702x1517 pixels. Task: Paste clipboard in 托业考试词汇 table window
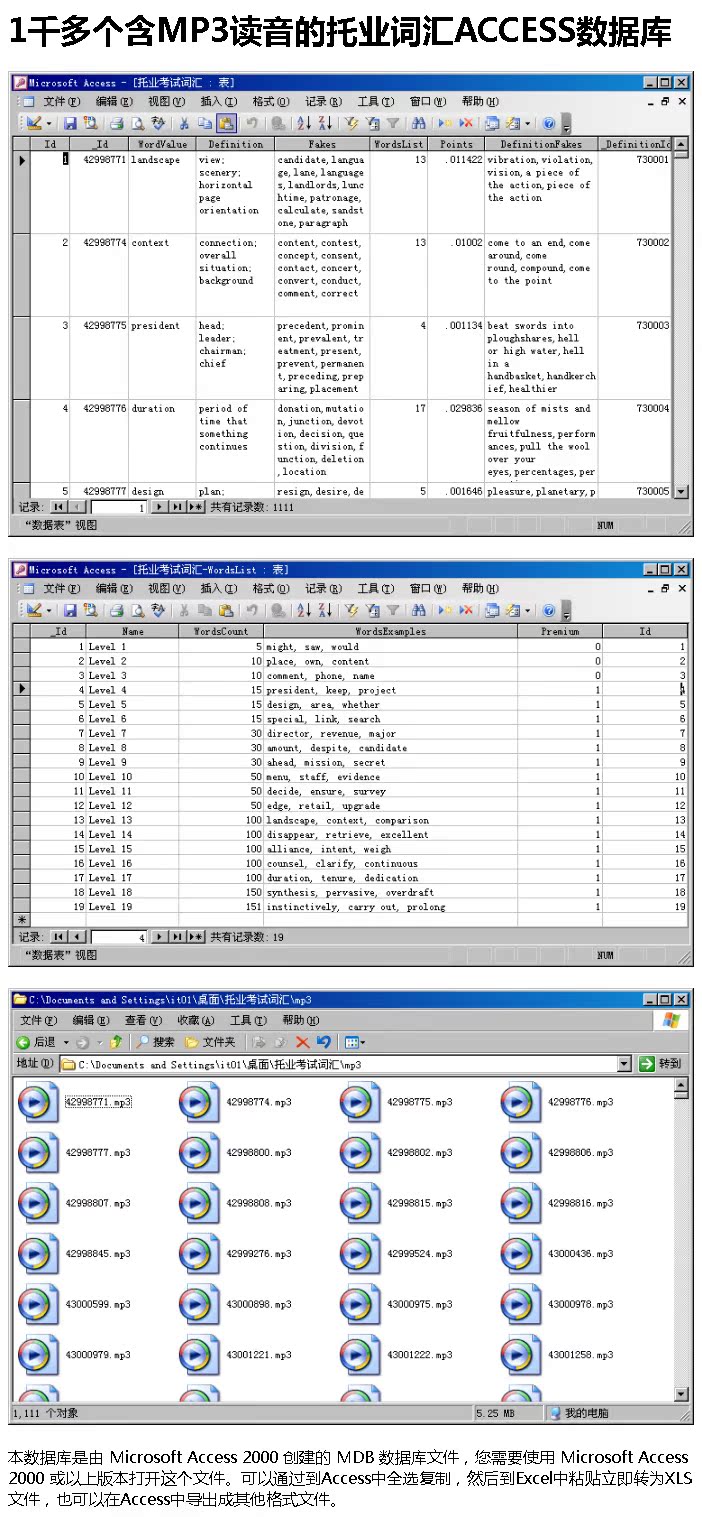pos(226,123)
